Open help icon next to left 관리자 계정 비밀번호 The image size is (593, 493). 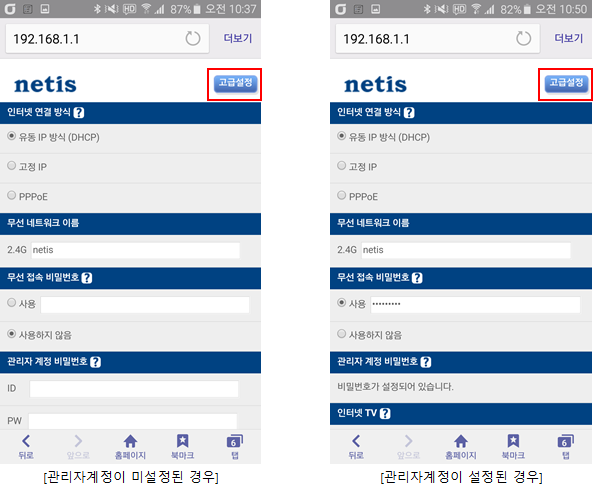95,362
